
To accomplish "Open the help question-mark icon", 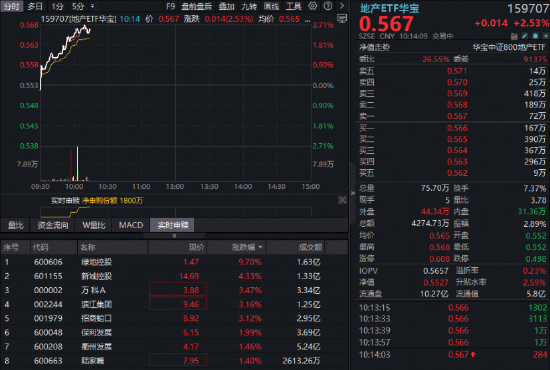I will (328, 6).
